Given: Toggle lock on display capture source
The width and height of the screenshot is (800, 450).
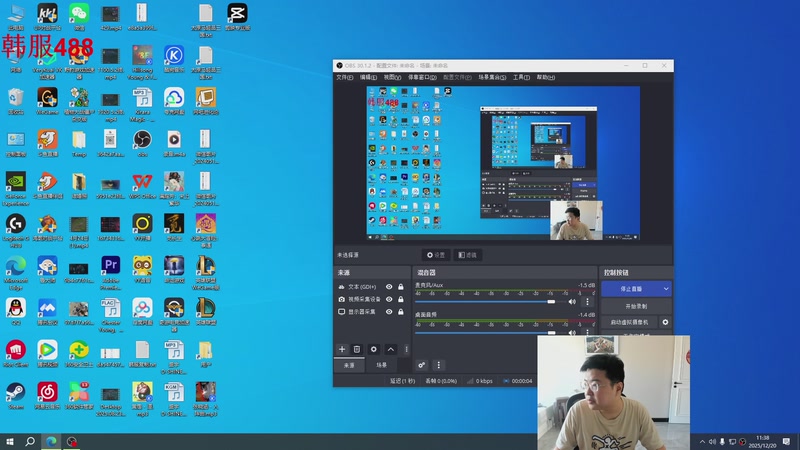Looking at the screenshot, I should [x=401, y=311].
